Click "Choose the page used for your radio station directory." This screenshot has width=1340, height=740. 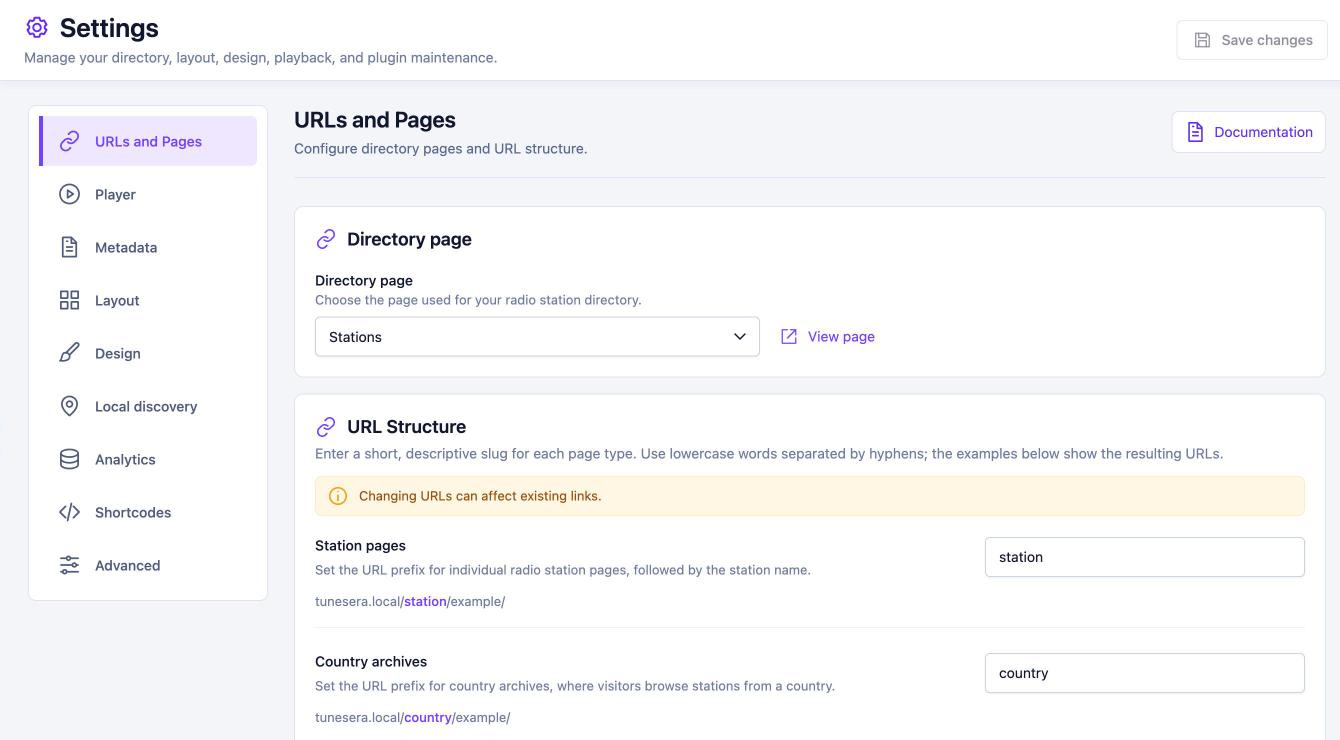(478, 300)
